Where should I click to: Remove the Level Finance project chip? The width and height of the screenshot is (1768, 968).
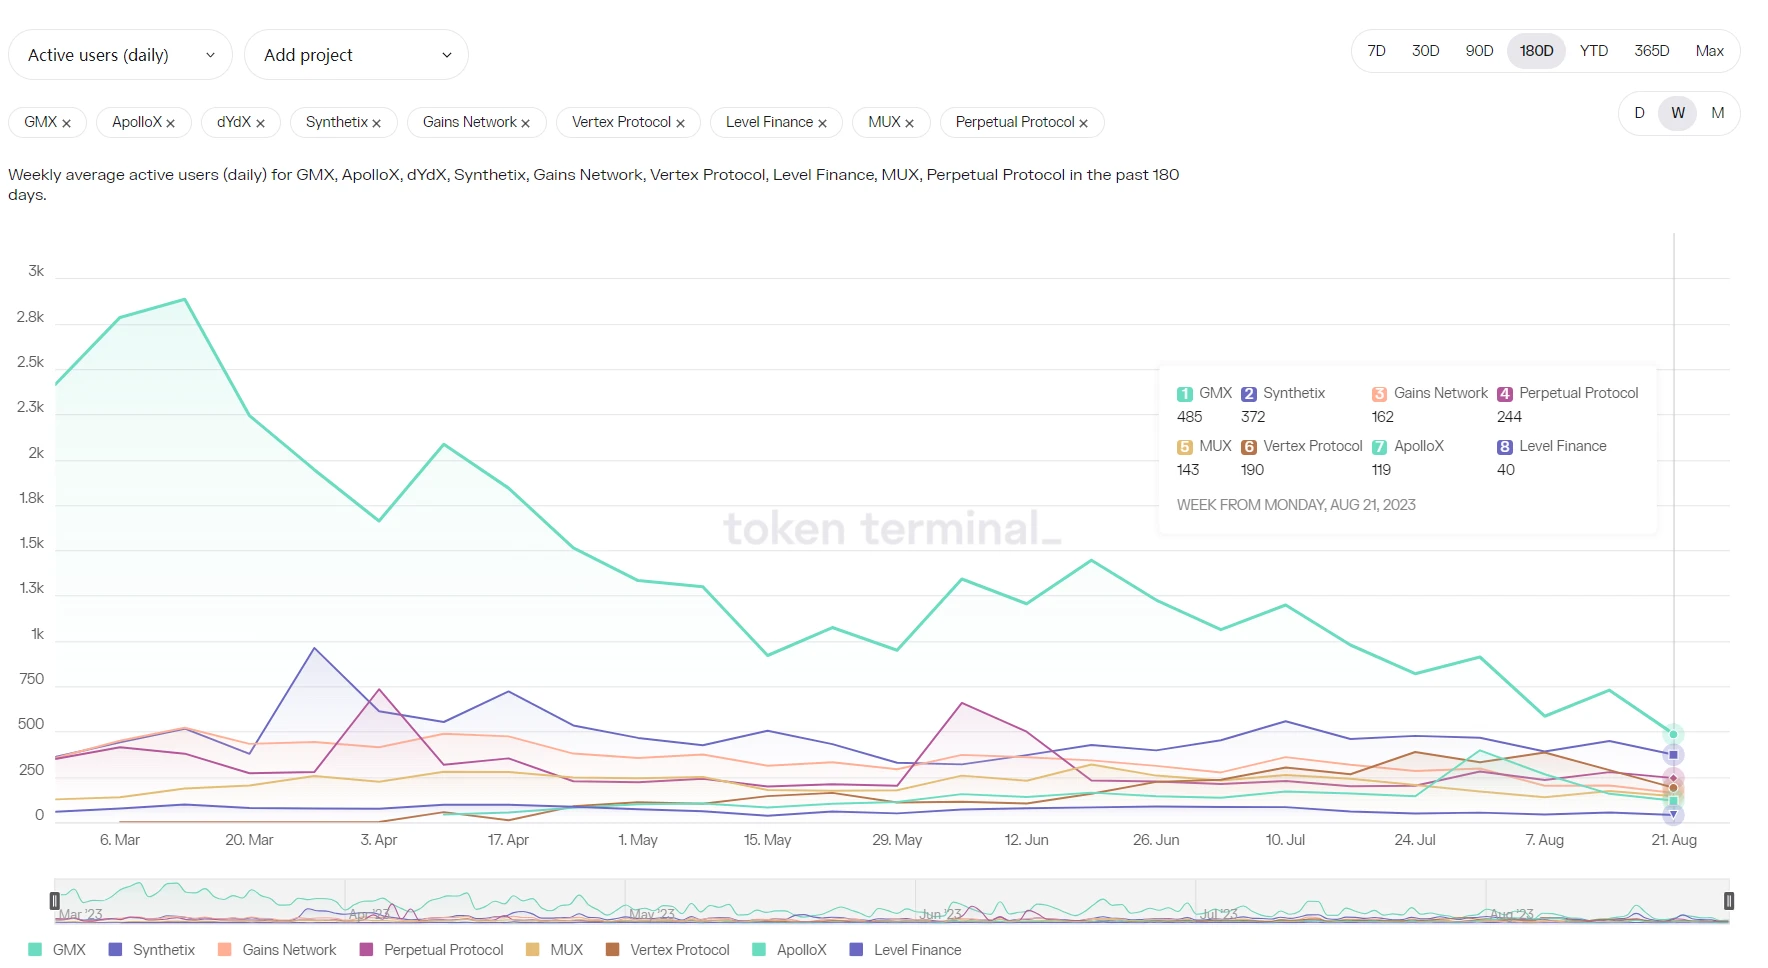[x=823, y=123]
